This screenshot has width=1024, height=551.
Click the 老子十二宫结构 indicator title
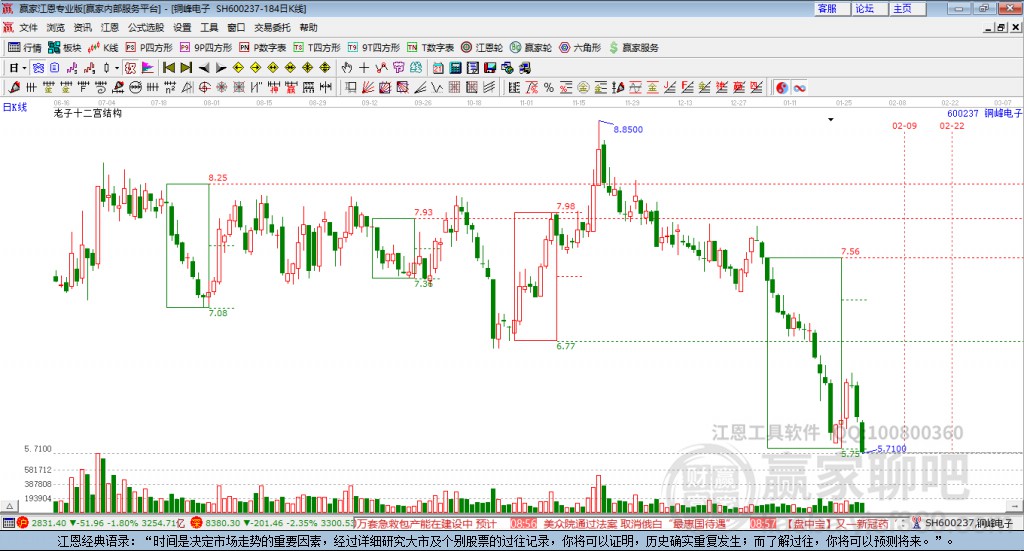[x=88, y=113]
